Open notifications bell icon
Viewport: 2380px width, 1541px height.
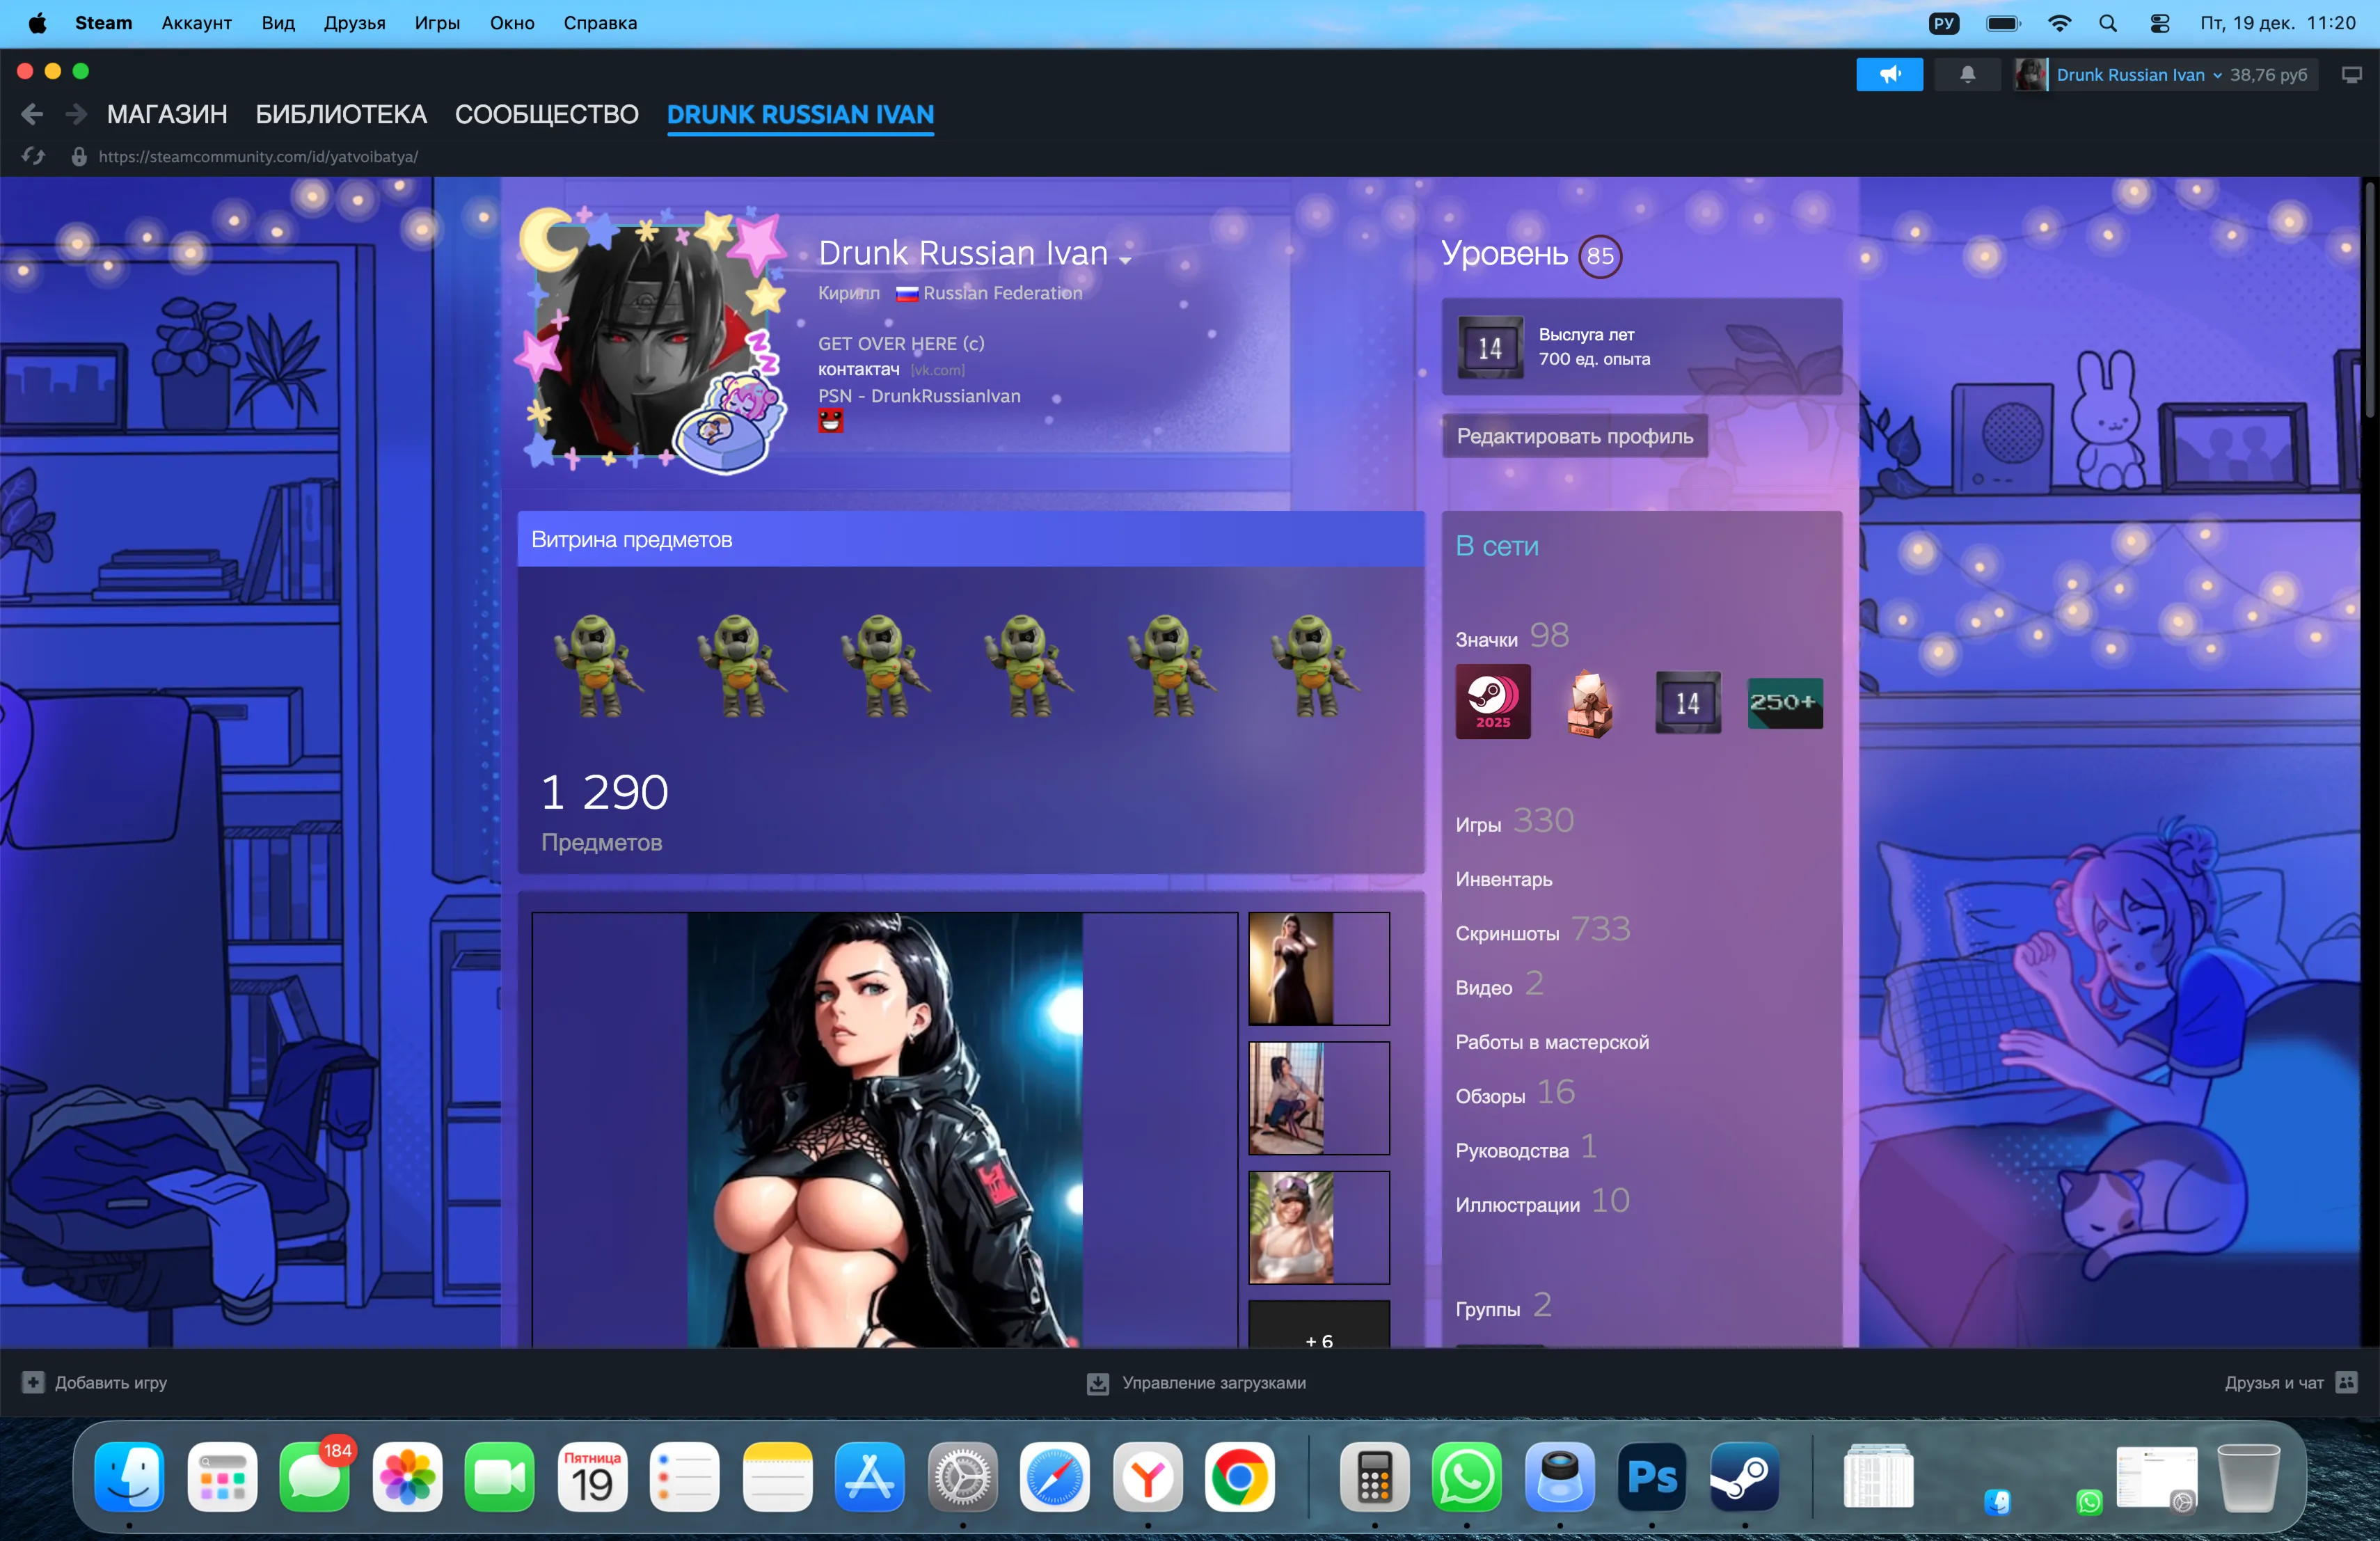pos(1967,75)
